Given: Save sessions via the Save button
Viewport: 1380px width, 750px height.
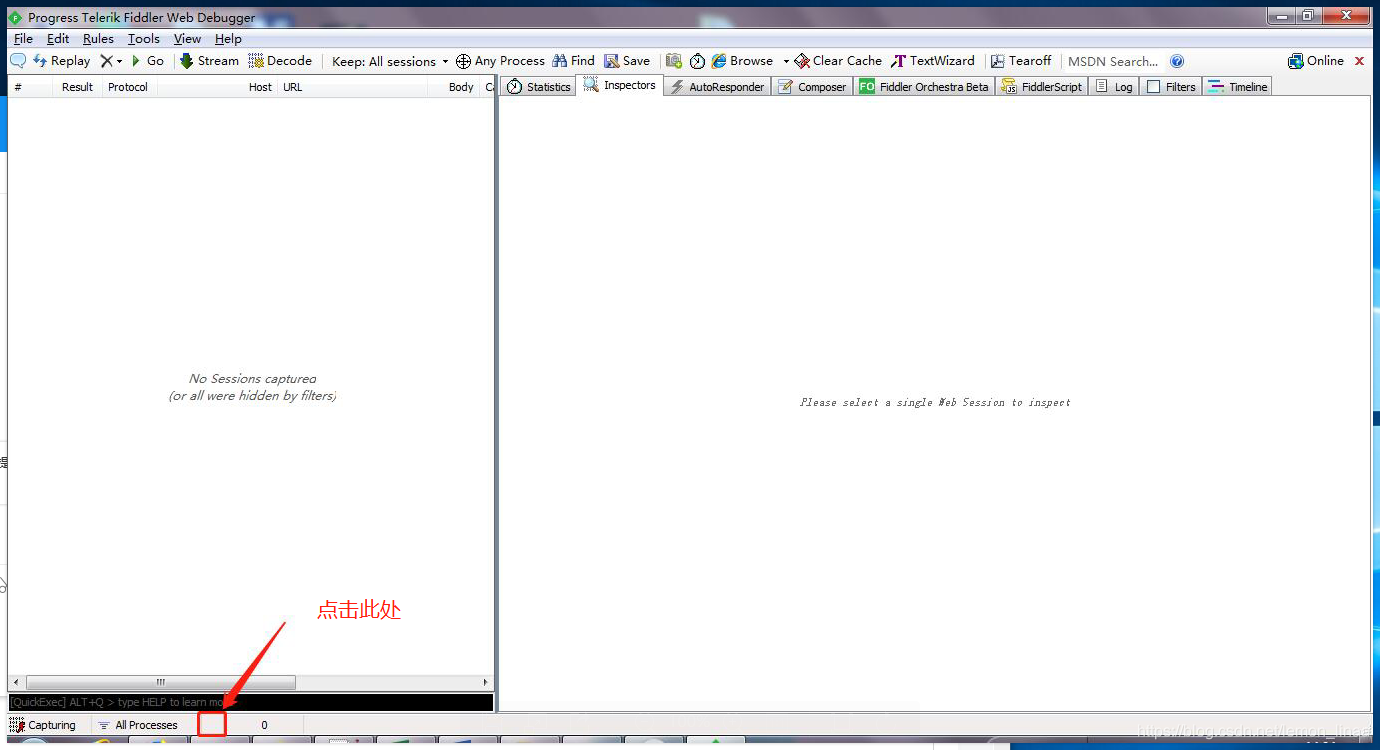Looking at the screenshot, I should click(x=627, y=61).
